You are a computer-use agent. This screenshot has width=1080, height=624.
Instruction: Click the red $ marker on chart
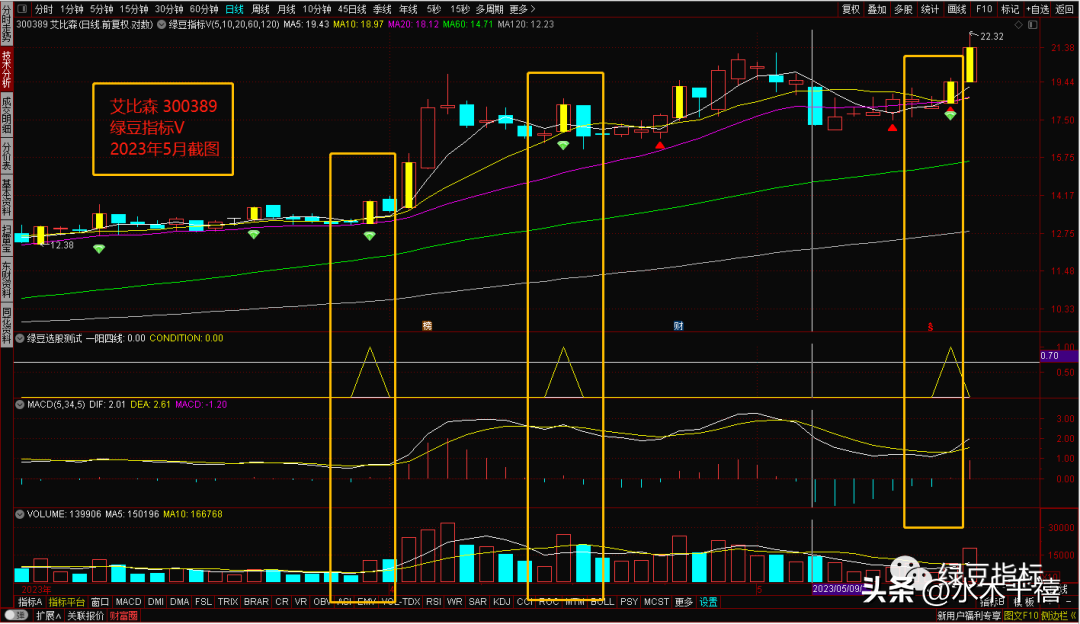pyautogui.click(x=930, y=327)
